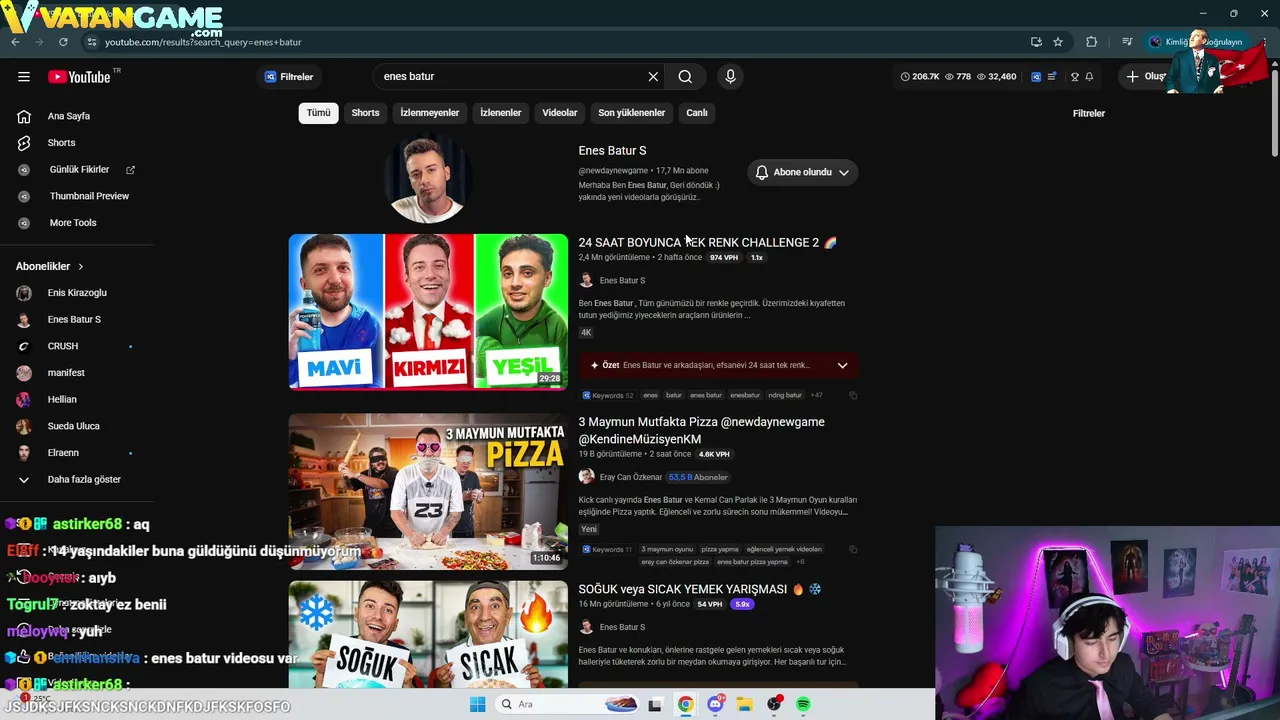This screenshot has height=720, width=1280.
Task: Open the 3 Maymun Mutfakta Pizza video title
Action: (701, 431)
